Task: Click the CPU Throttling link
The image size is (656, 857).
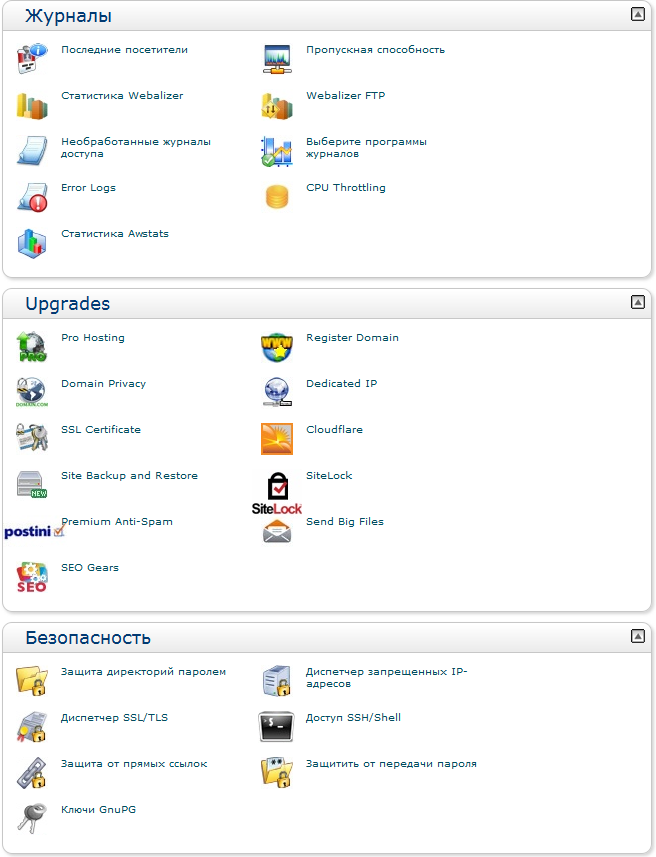Action: [x=345, y=187]
